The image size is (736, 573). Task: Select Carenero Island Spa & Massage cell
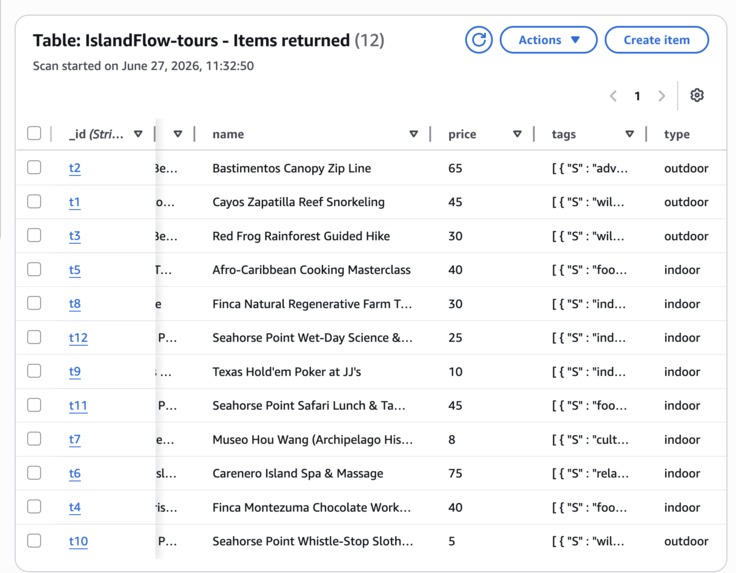298,474
